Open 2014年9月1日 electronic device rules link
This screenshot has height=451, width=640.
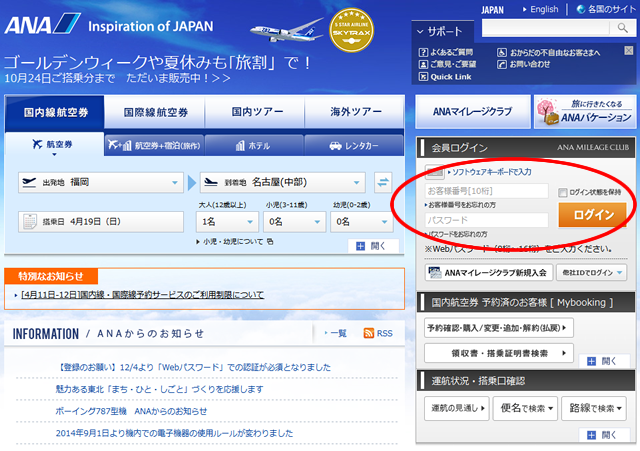tap(174, 433)
